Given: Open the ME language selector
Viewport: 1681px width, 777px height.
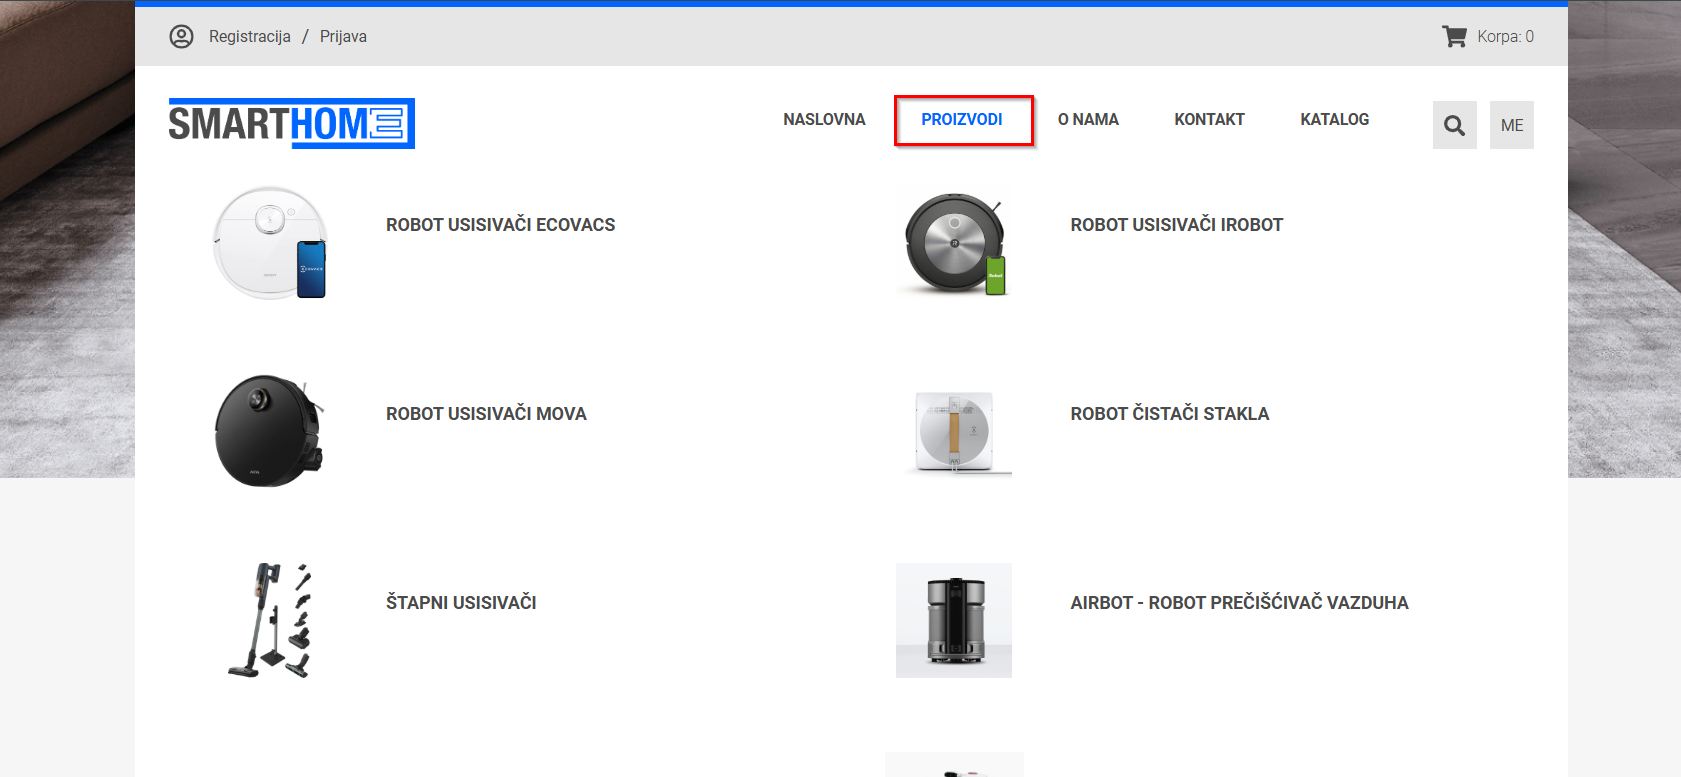Looking at the screenshot, I should point(1511,126).
